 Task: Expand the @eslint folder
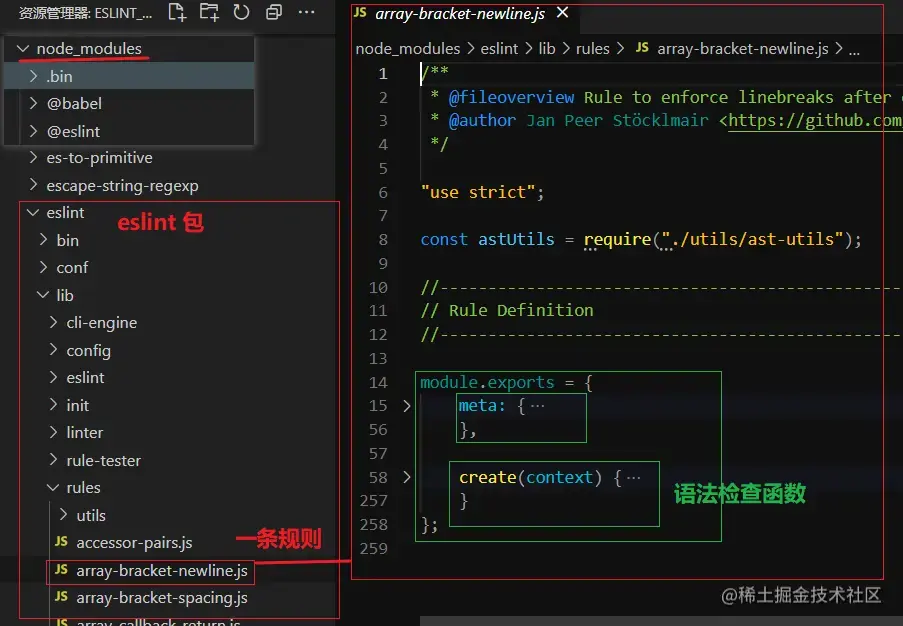pyautogui.click(x=33, y=131)
